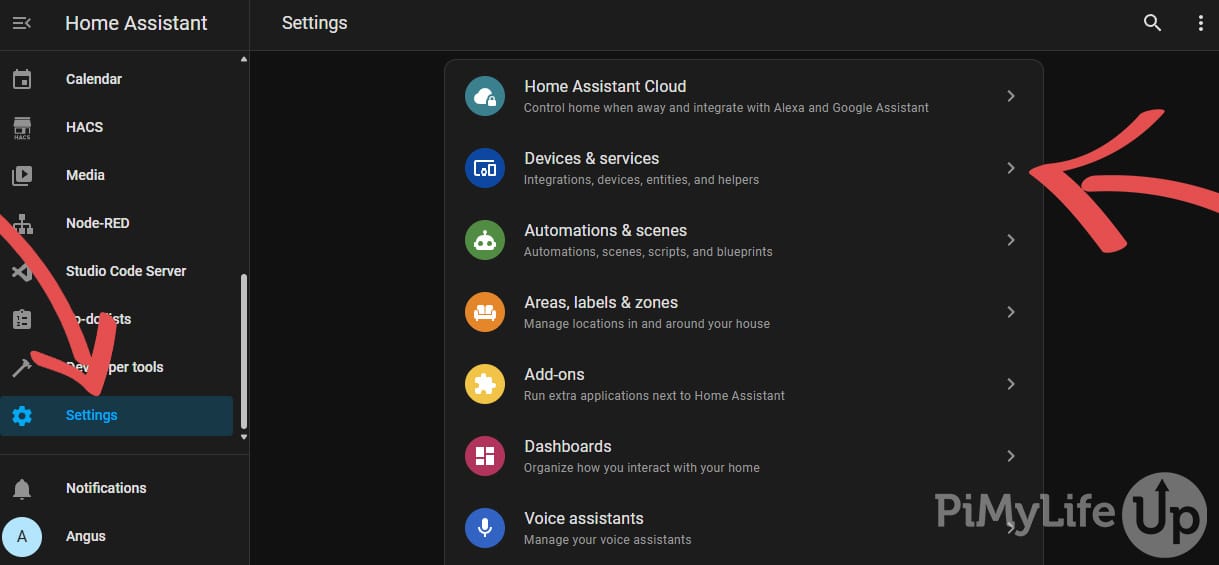Go to Media in the sidebar
This screenshot has height=565, width=1219.
click(85, 175)
